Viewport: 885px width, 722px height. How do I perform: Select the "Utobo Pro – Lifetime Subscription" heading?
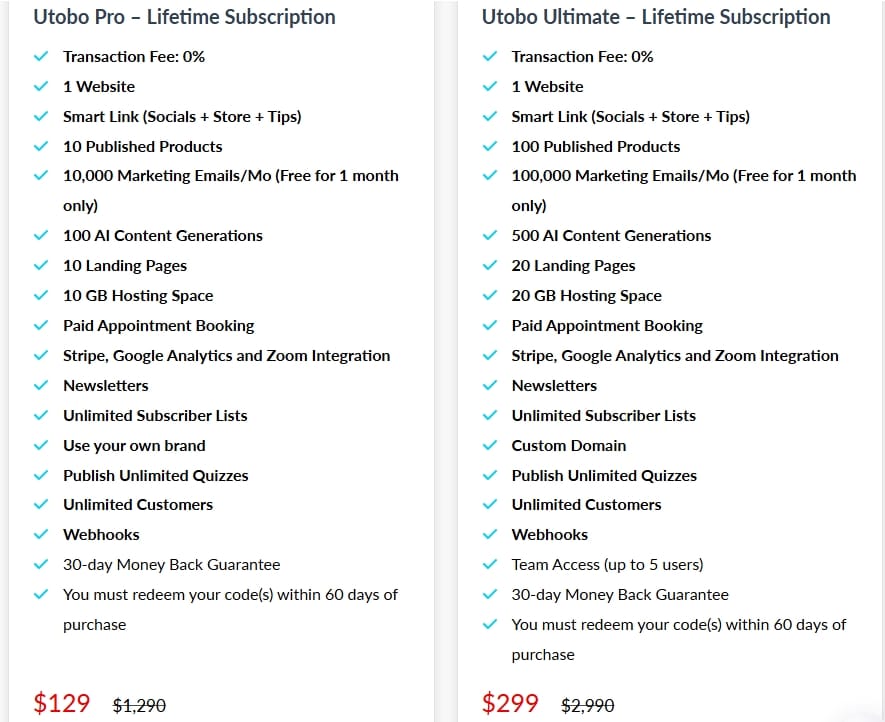[184, 17]
